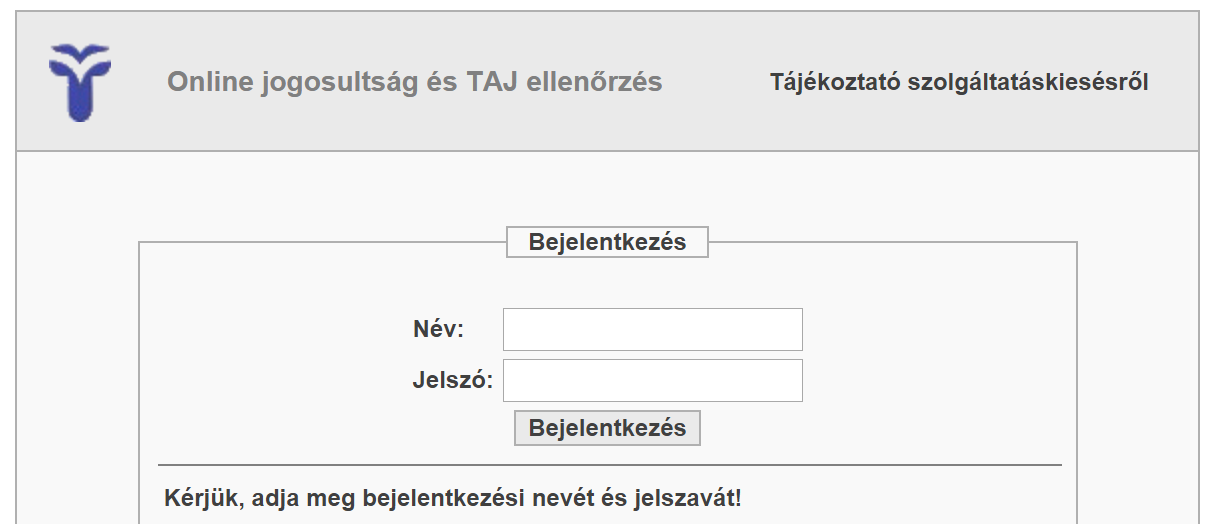The height and width of the screenshot is (524, 1213).
Task: Focus the Jelszó password input field
Action: point(653,380)
